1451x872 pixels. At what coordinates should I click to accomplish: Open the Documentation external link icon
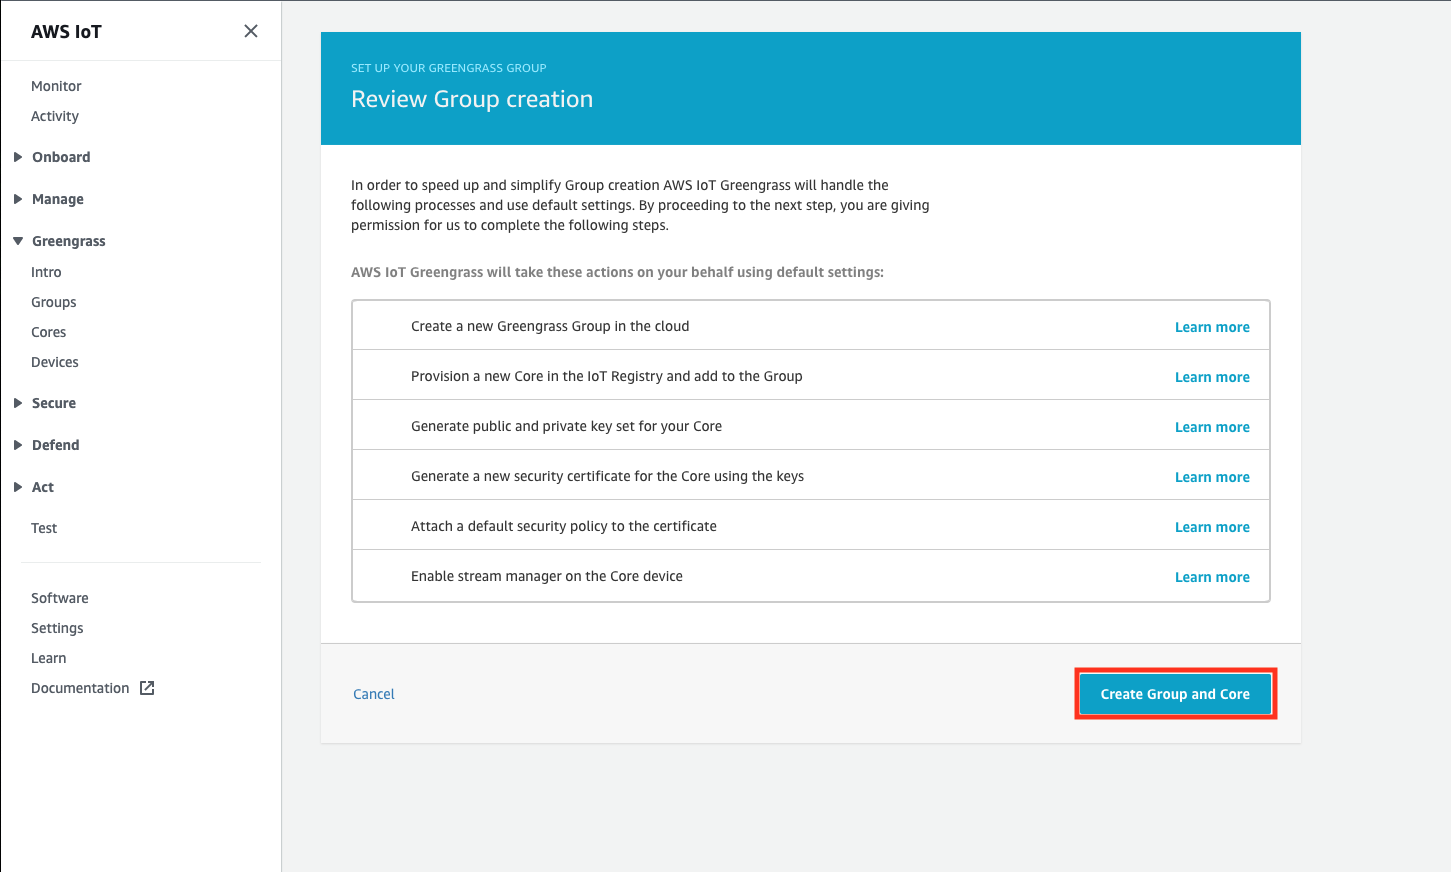(147, 688)
